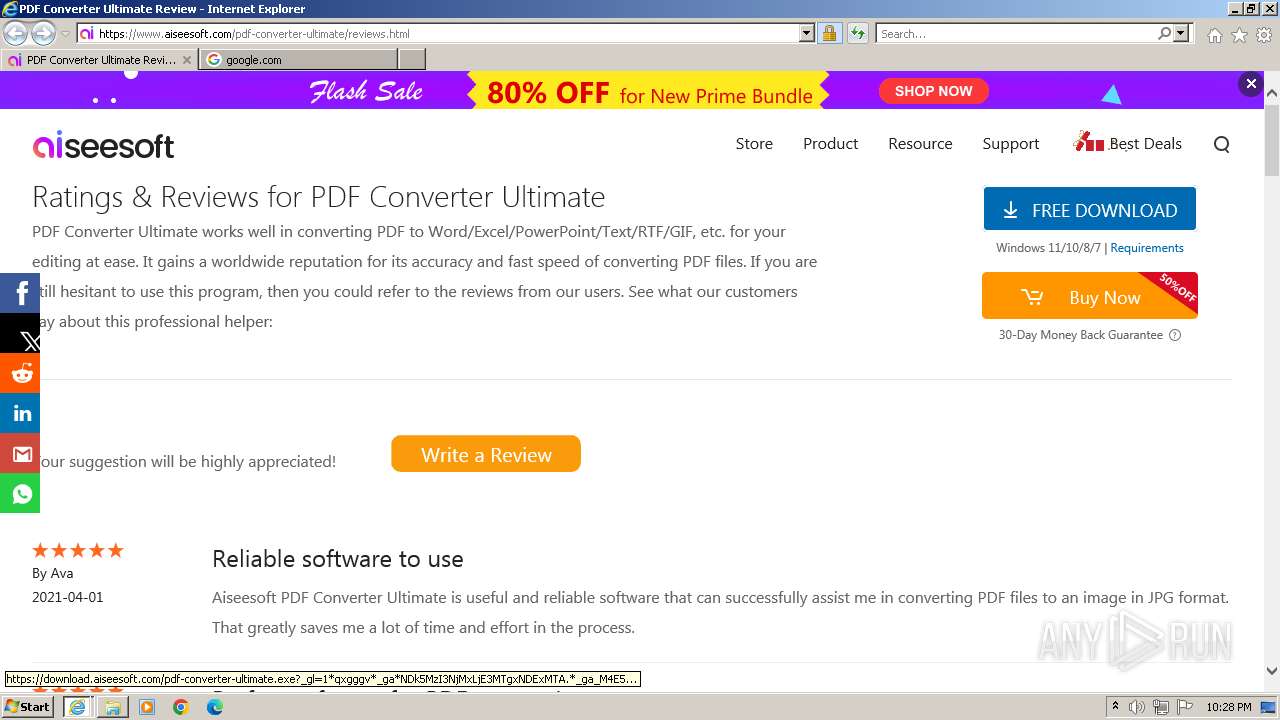Open the IE Favorites star icon

(1239, 35)
